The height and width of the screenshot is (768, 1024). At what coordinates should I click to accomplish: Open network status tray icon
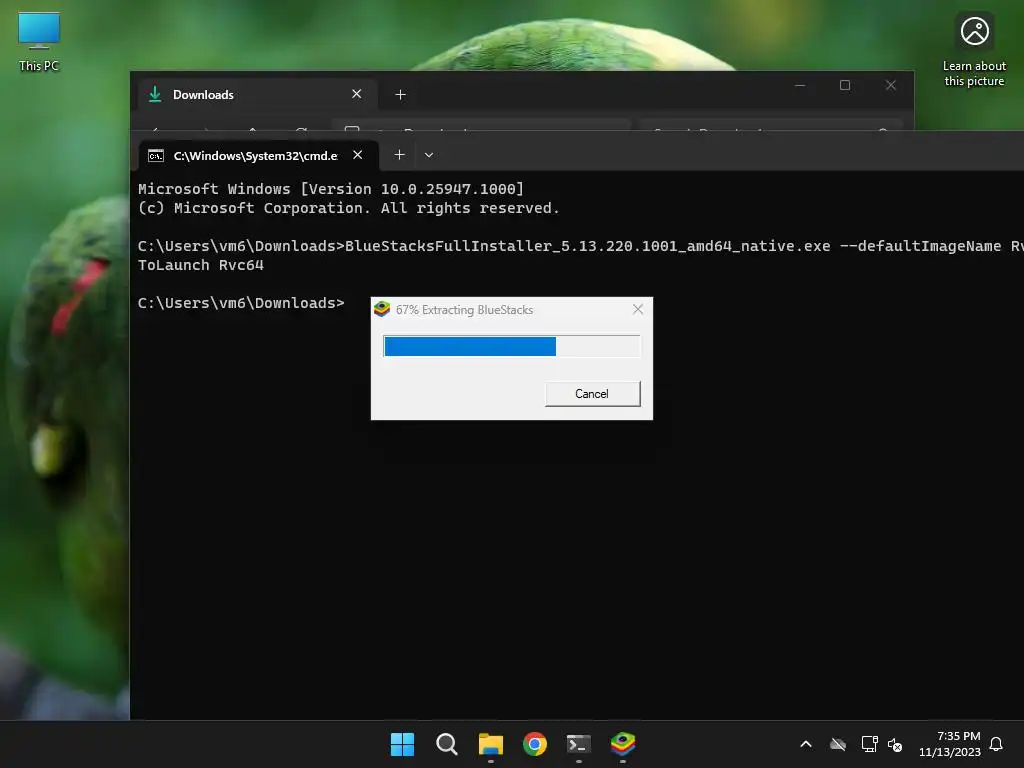(x=869, y=744)
